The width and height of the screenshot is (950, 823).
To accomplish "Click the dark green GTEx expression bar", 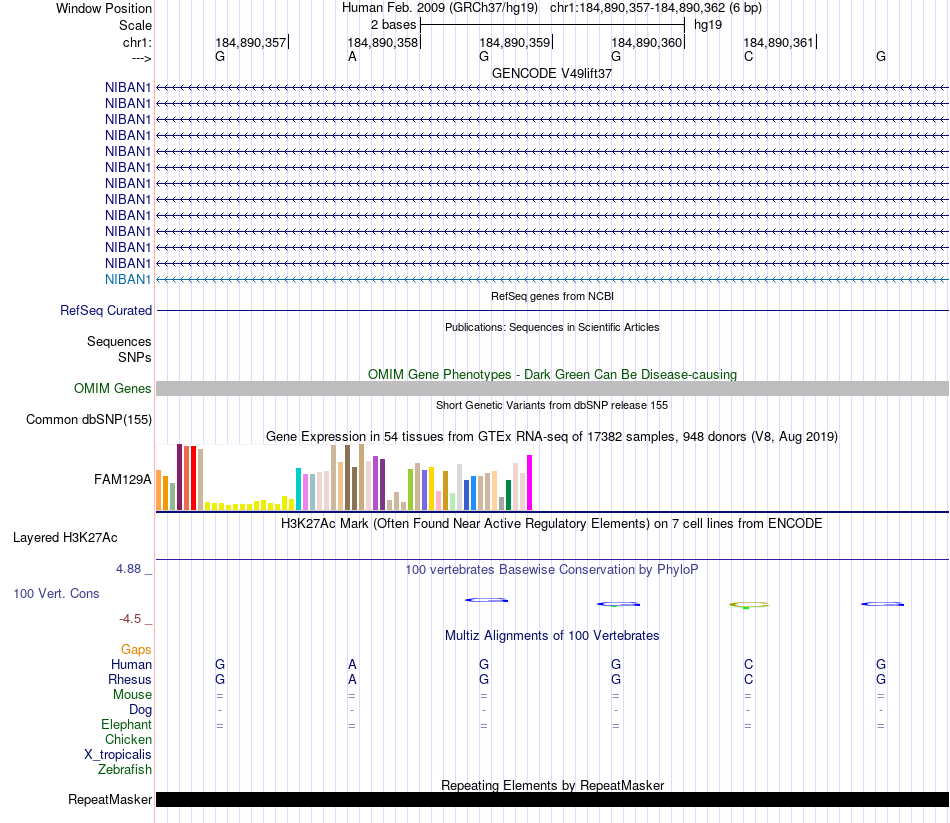I will (508, 495).
